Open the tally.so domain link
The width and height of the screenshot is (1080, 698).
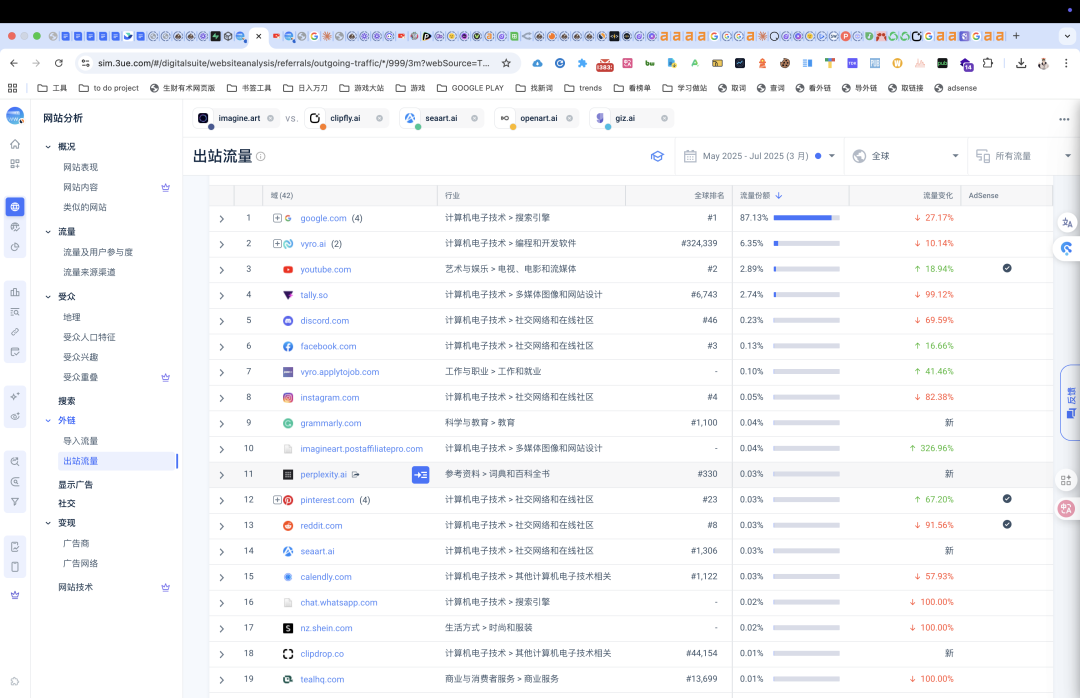pos(314,295)
